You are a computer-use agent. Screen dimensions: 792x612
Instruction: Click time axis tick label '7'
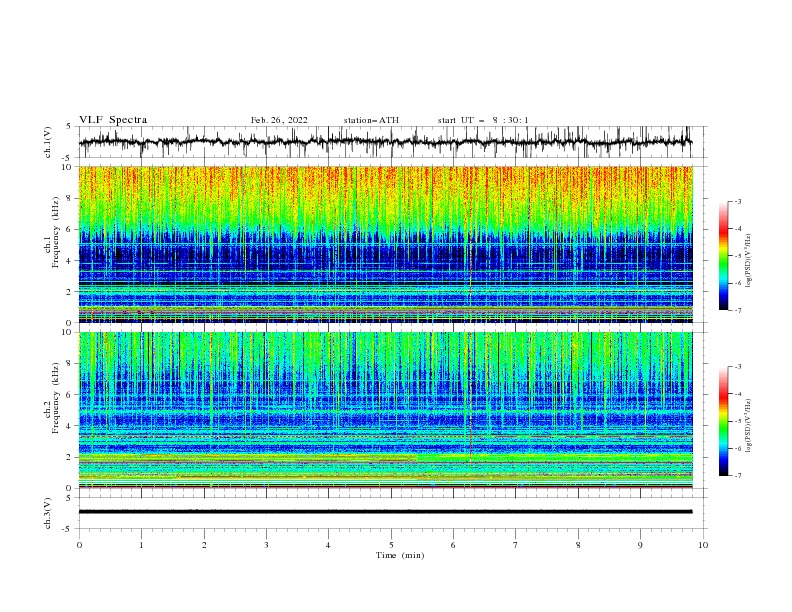click(516, 545)
